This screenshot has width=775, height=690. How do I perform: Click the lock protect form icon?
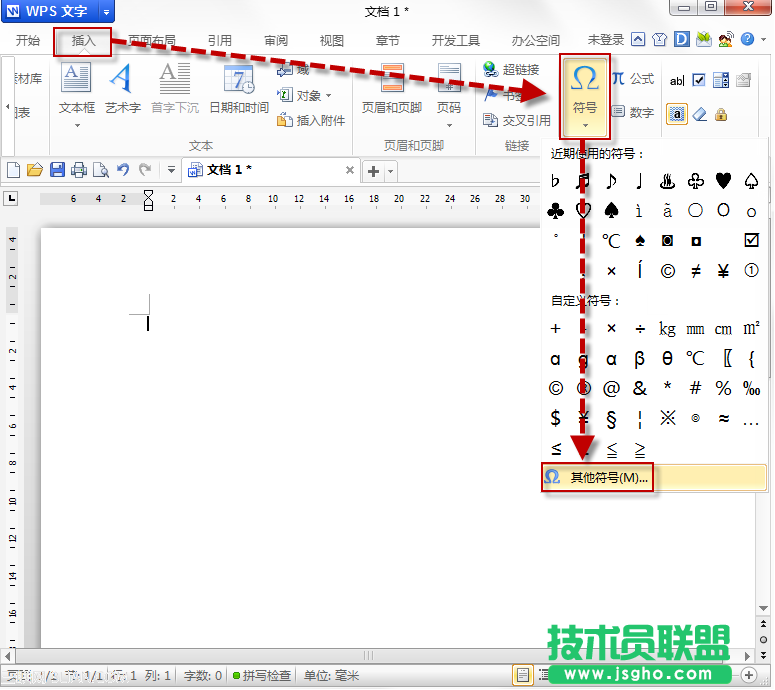(x=721, y=115)
